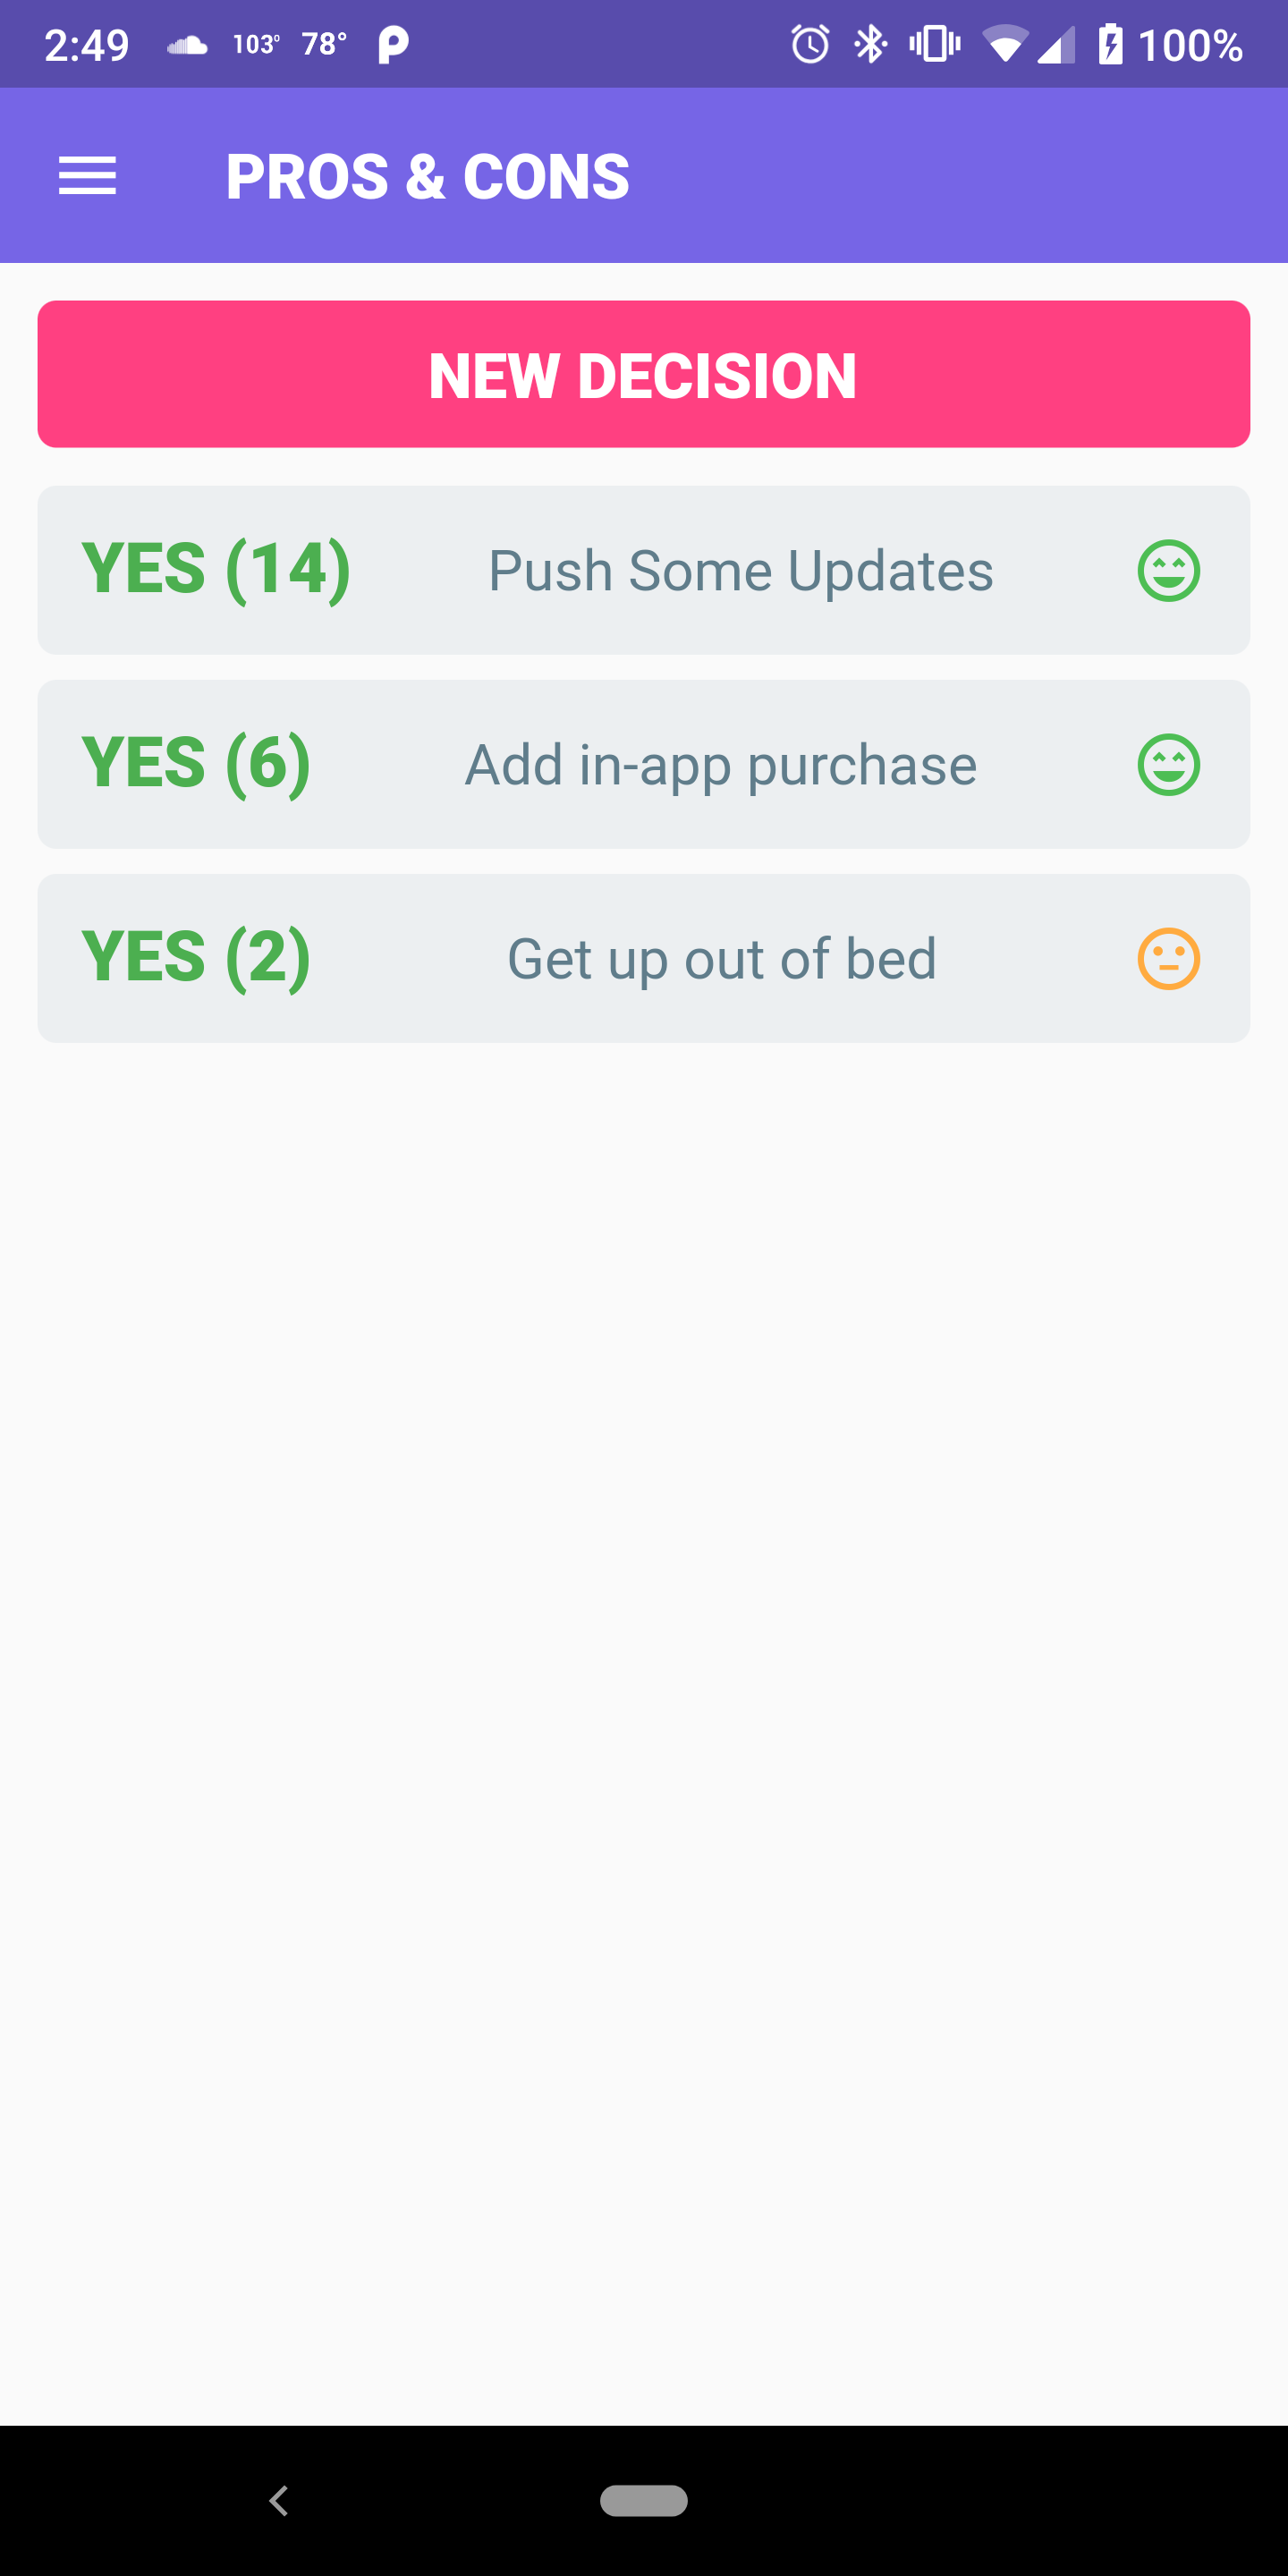Viewport: 1288px width, 2576px height.
Task: Tap the NEW DECISION button
Action: pyautogui.click(x=643, y=374)
